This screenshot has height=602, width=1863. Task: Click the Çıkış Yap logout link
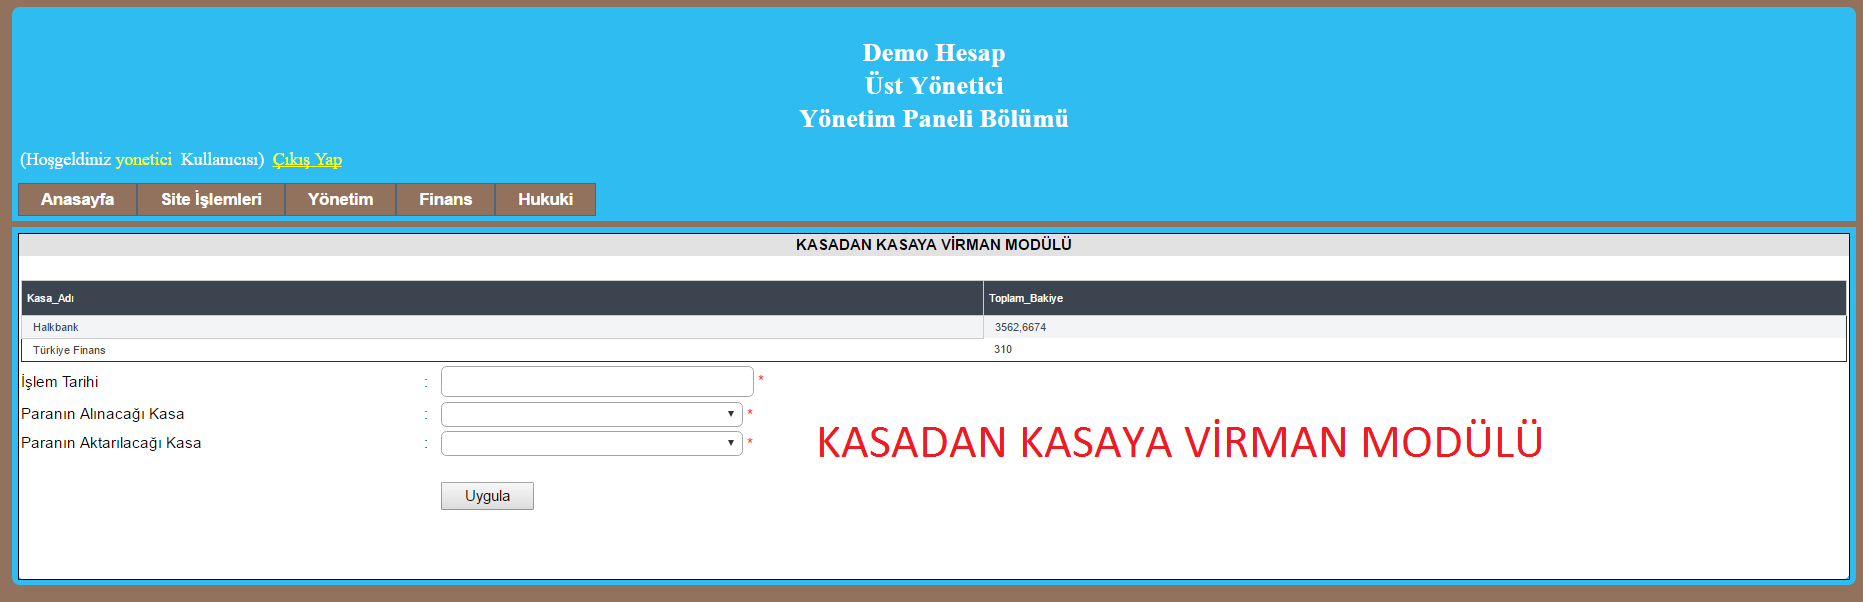[307, 160]
